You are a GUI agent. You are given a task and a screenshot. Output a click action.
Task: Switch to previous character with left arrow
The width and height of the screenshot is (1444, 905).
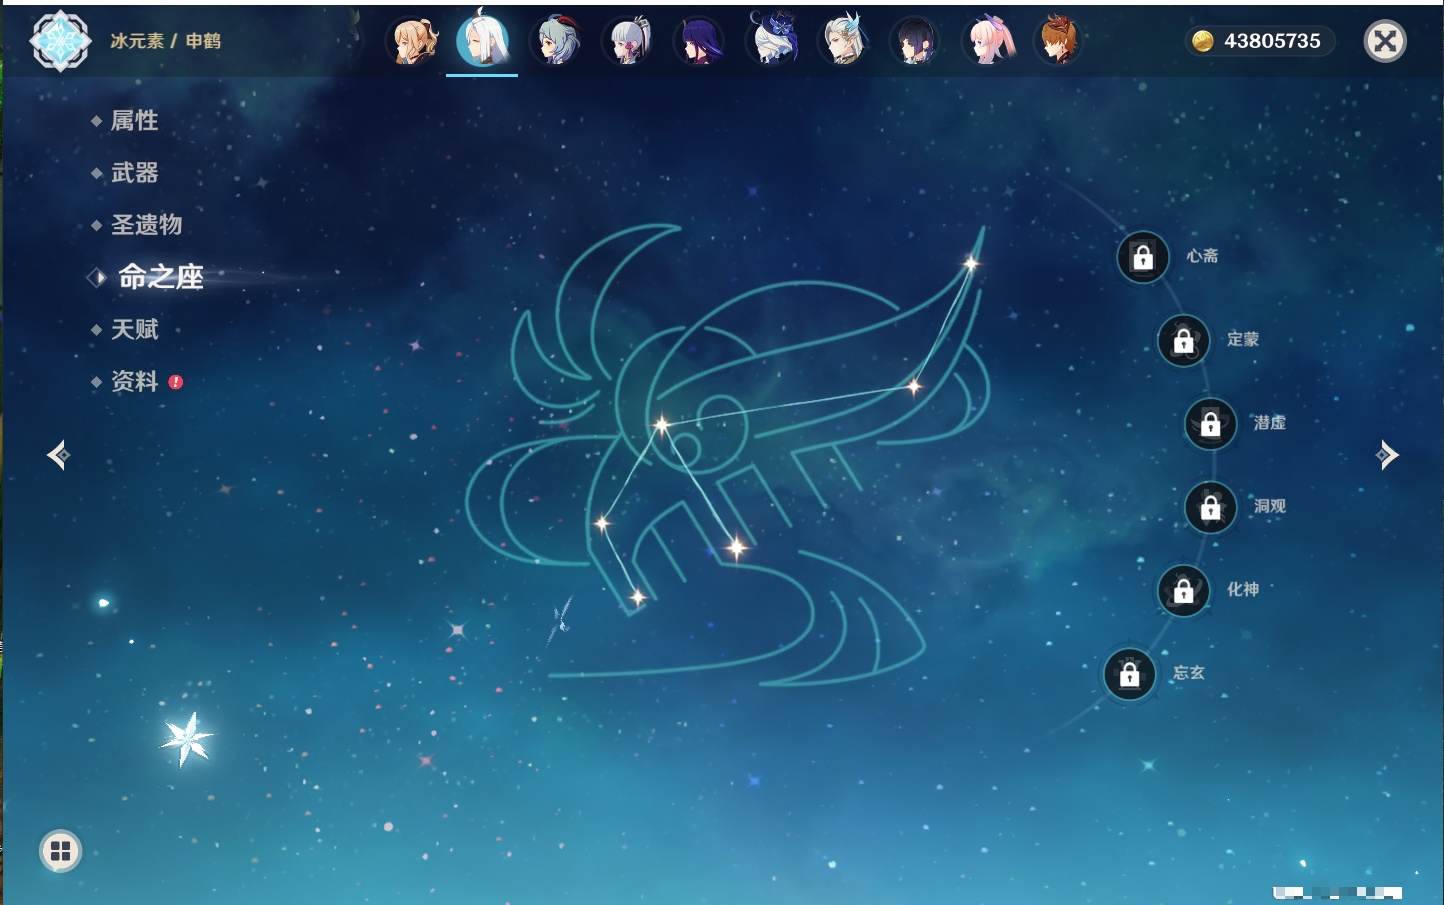pos(58,455)
